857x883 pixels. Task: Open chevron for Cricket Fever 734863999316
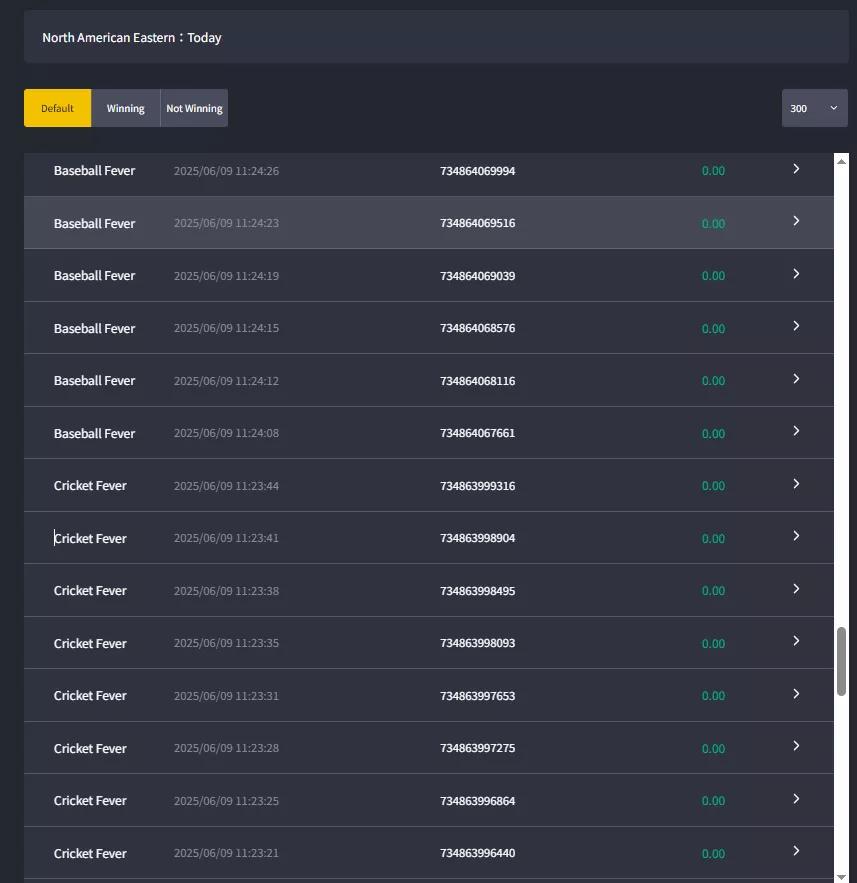pyautogui.click(x=796, y=484)
